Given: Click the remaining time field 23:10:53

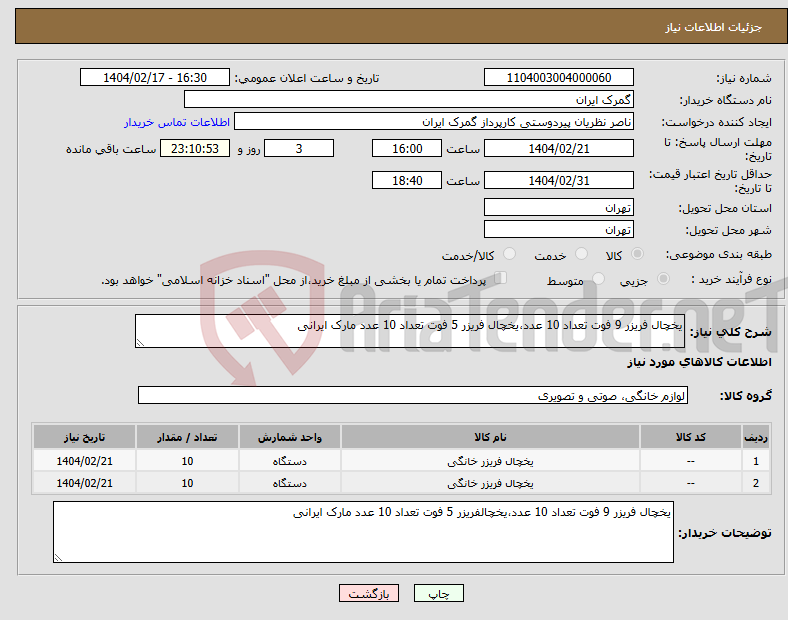Looking at the screenshot, I should click(195, 148).
